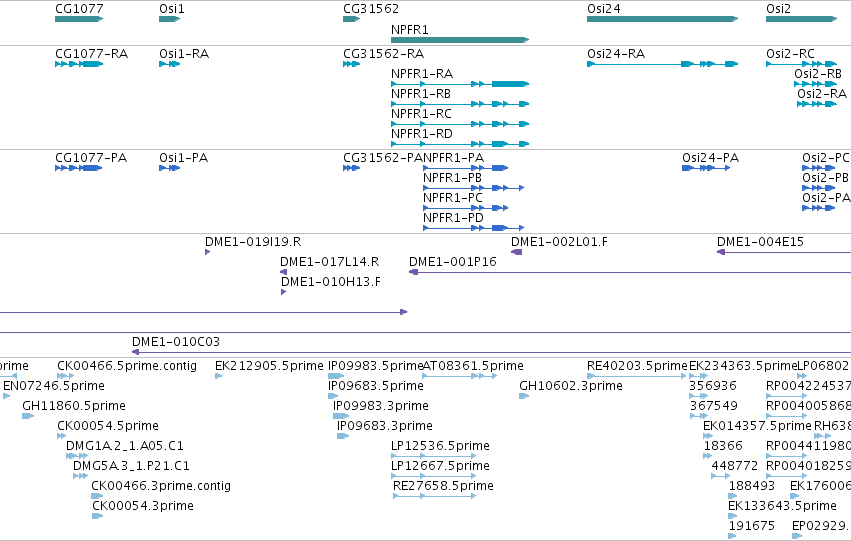This screenshot has width=851, height=541.
Task: Select protein NPFR1-PD
Action: tap(473, 228)
